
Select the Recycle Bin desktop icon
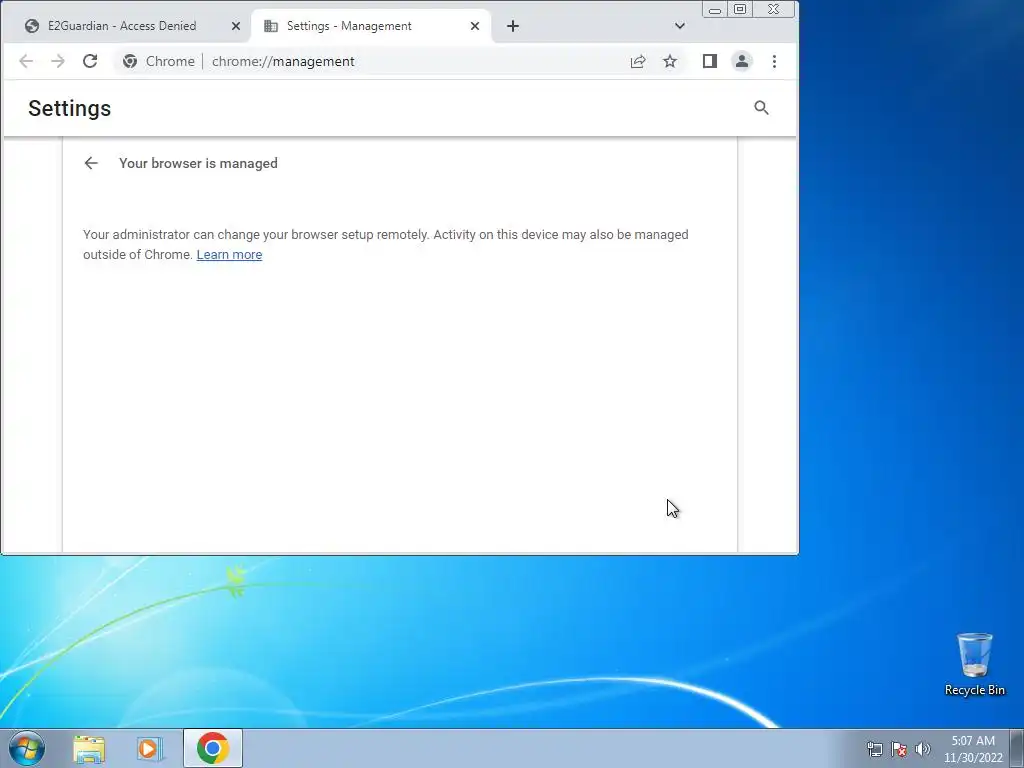(975, 665)
